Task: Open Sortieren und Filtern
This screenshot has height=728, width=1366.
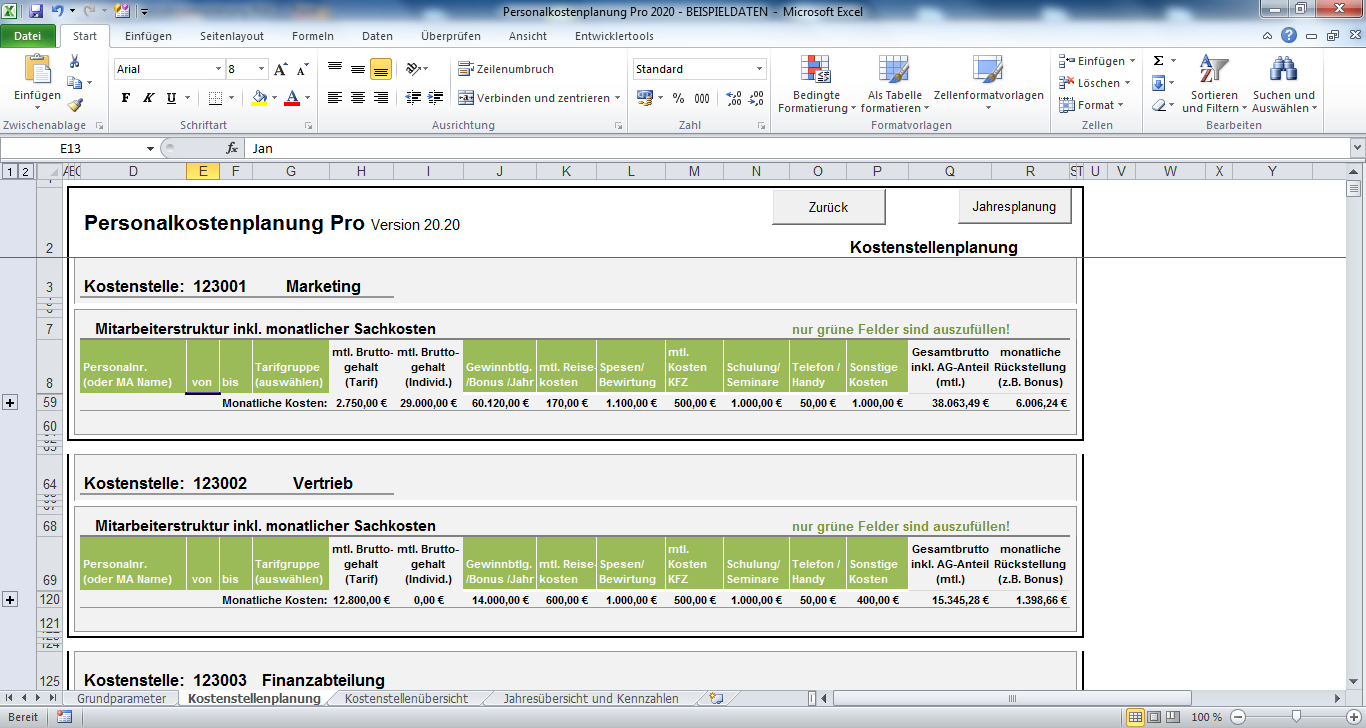Action: point(1214,84)
